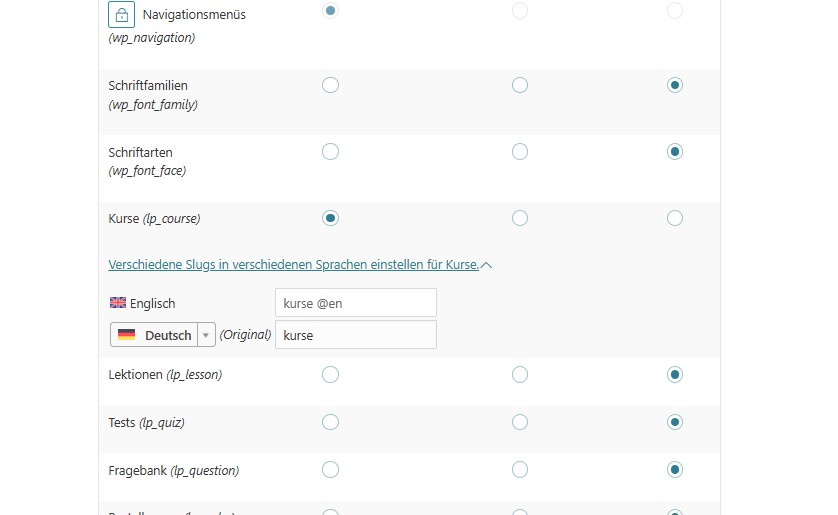Select third radio option for Schriftarten

pyautogui.click(x=675, y=152)
